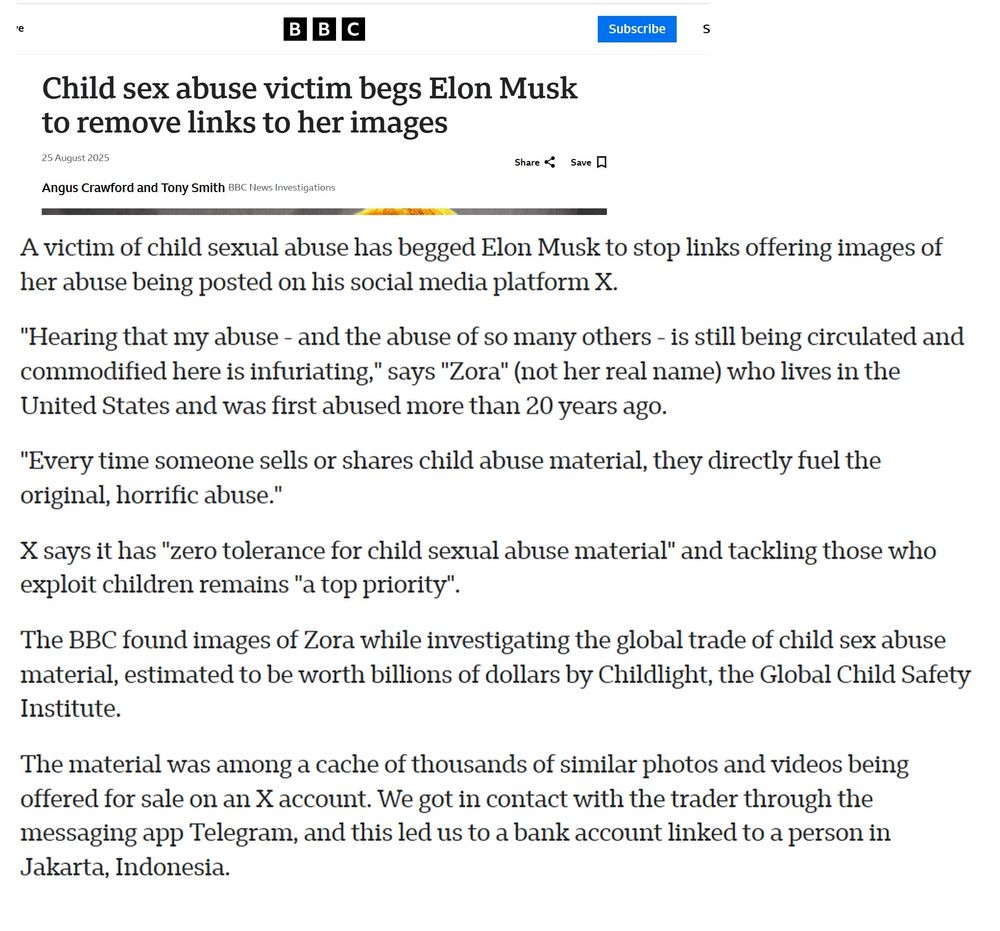
Task: Click the first B block of the BBC logo
Action: 295,29
